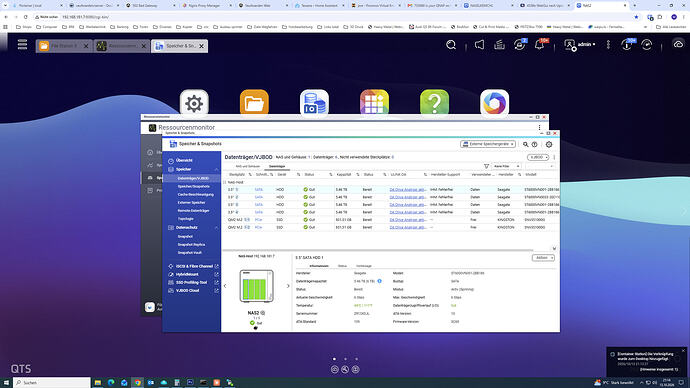The width and height of the screenshot is (690, 388).
Task: Select Remote-Datenträger in sidebar
Action: coord(193,211)
